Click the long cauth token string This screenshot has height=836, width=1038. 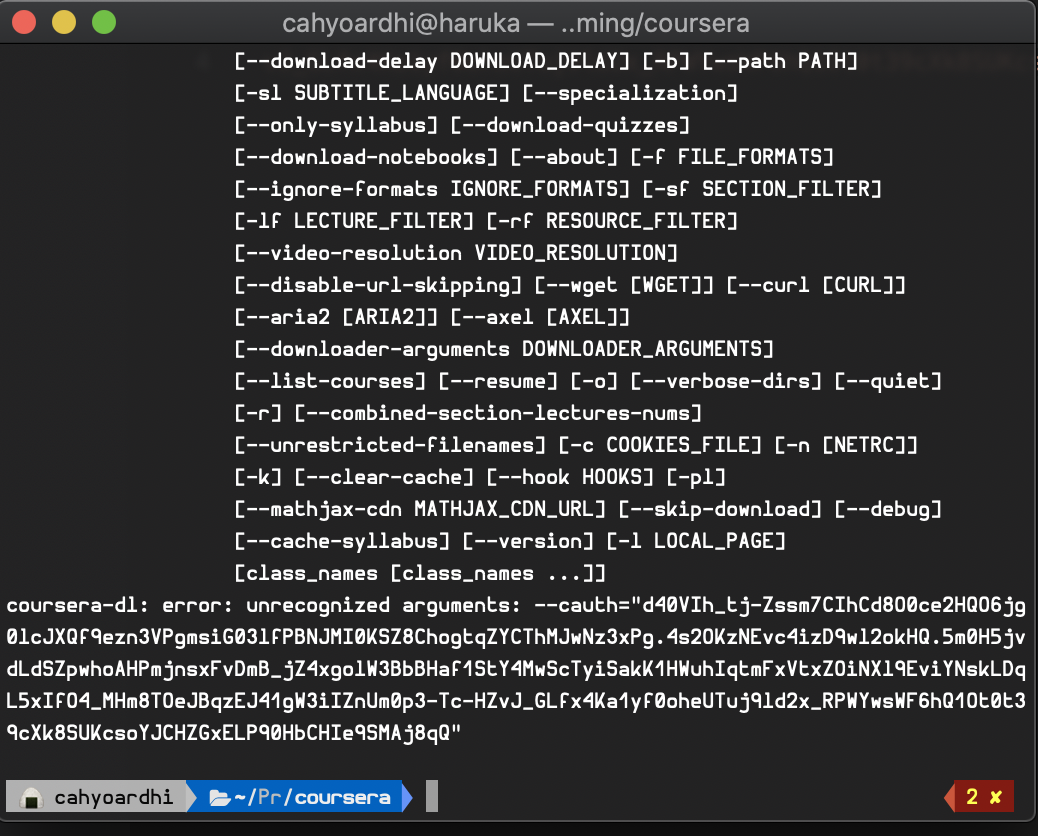click(500, 668)
